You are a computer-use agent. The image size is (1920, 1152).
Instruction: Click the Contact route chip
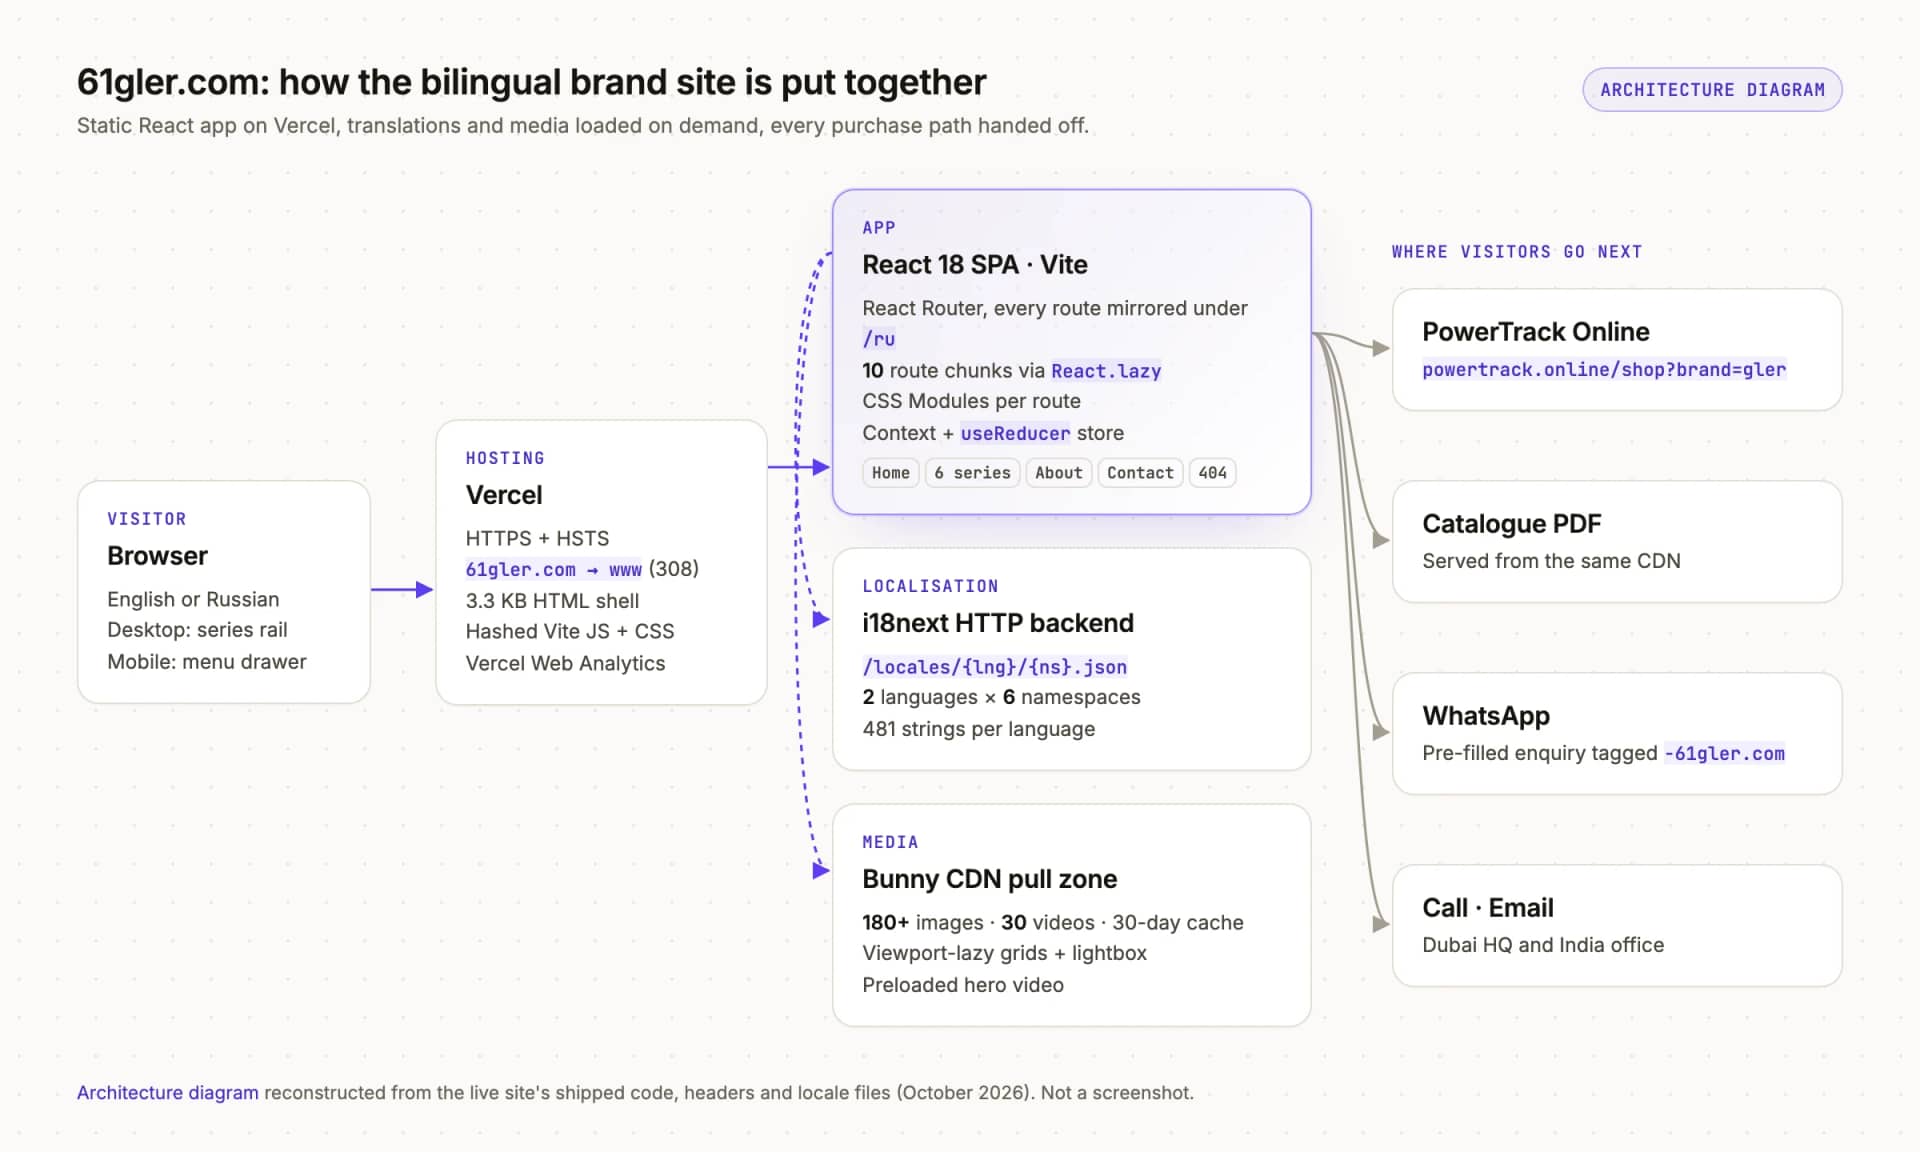tap(1140, 473)
